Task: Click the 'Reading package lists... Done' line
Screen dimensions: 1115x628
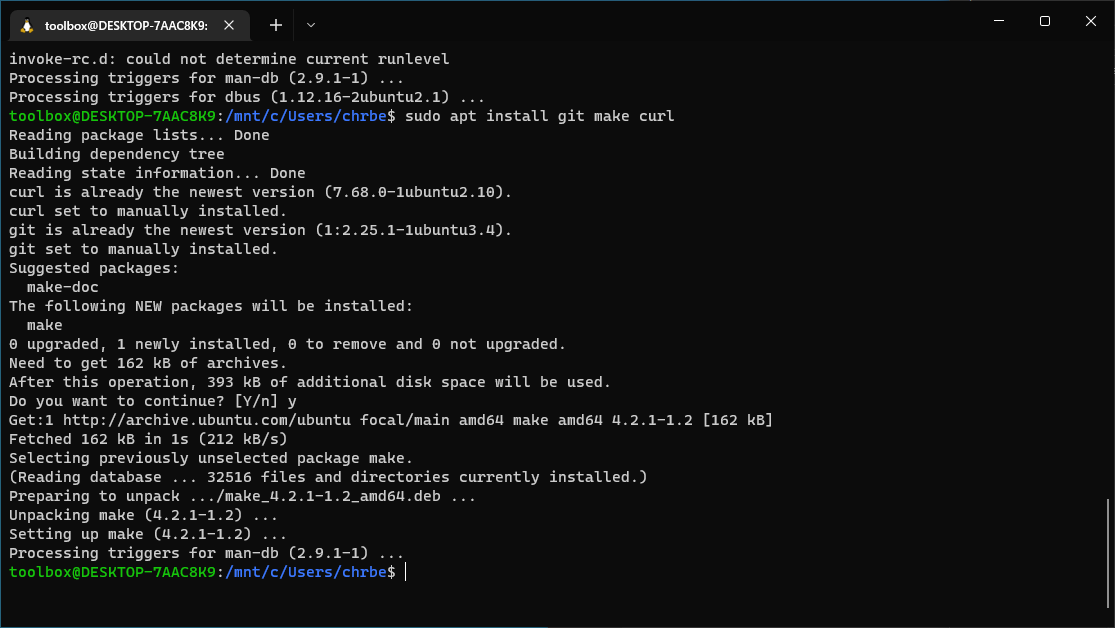Action: pos(139,135)
